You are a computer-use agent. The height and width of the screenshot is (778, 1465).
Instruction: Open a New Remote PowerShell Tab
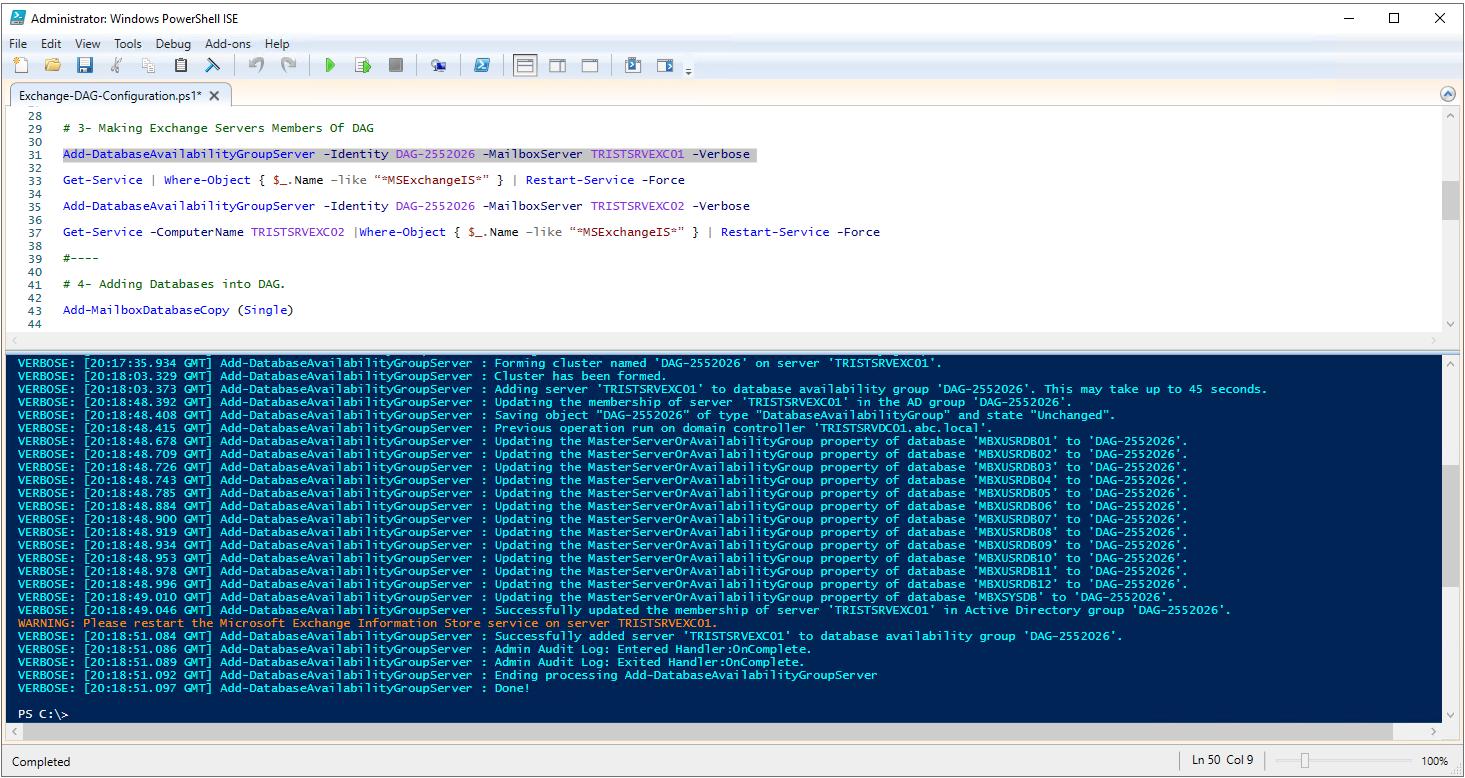(438, 66)
